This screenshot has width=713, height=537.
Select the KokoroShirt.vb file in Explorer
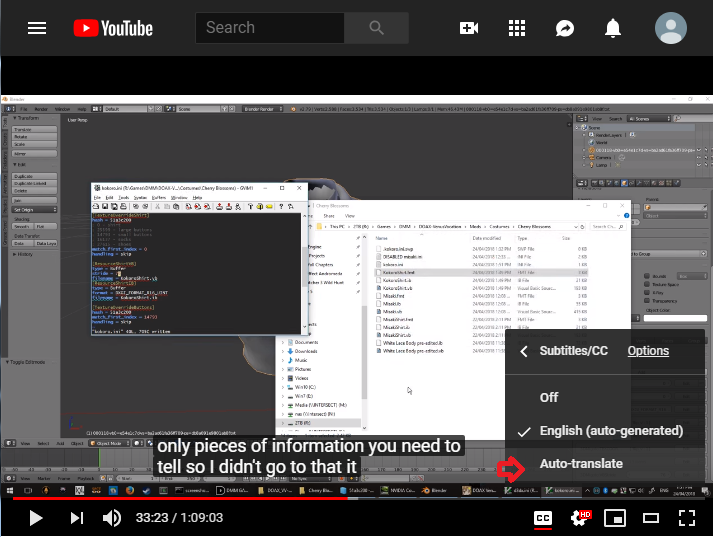[481, 288]
